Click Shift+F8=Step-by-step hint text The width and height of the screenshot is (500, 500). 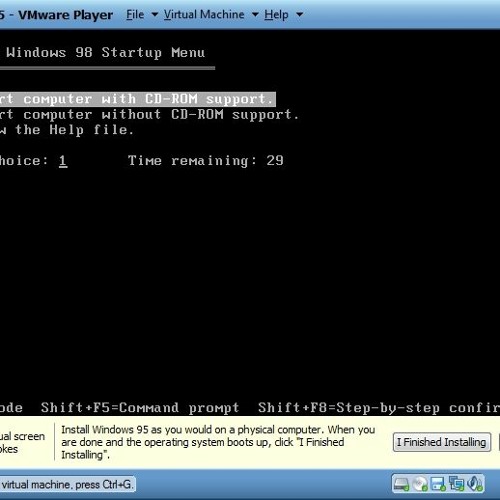point(379,408)
